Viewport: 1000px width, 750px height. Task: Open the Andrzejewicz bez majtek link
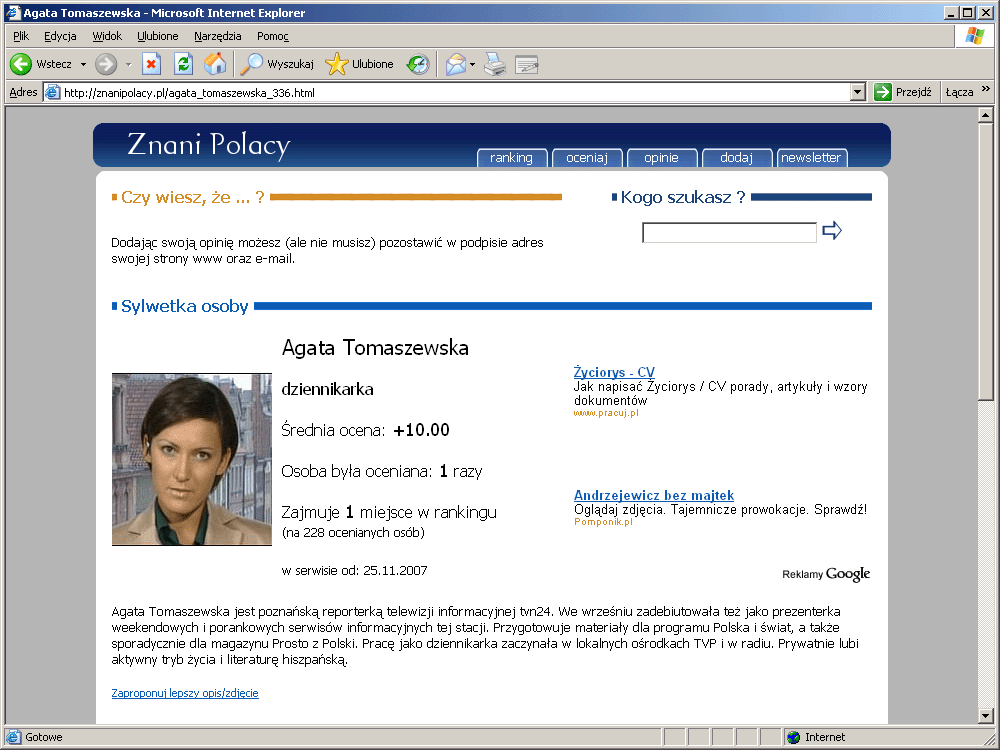coord(654,495)
